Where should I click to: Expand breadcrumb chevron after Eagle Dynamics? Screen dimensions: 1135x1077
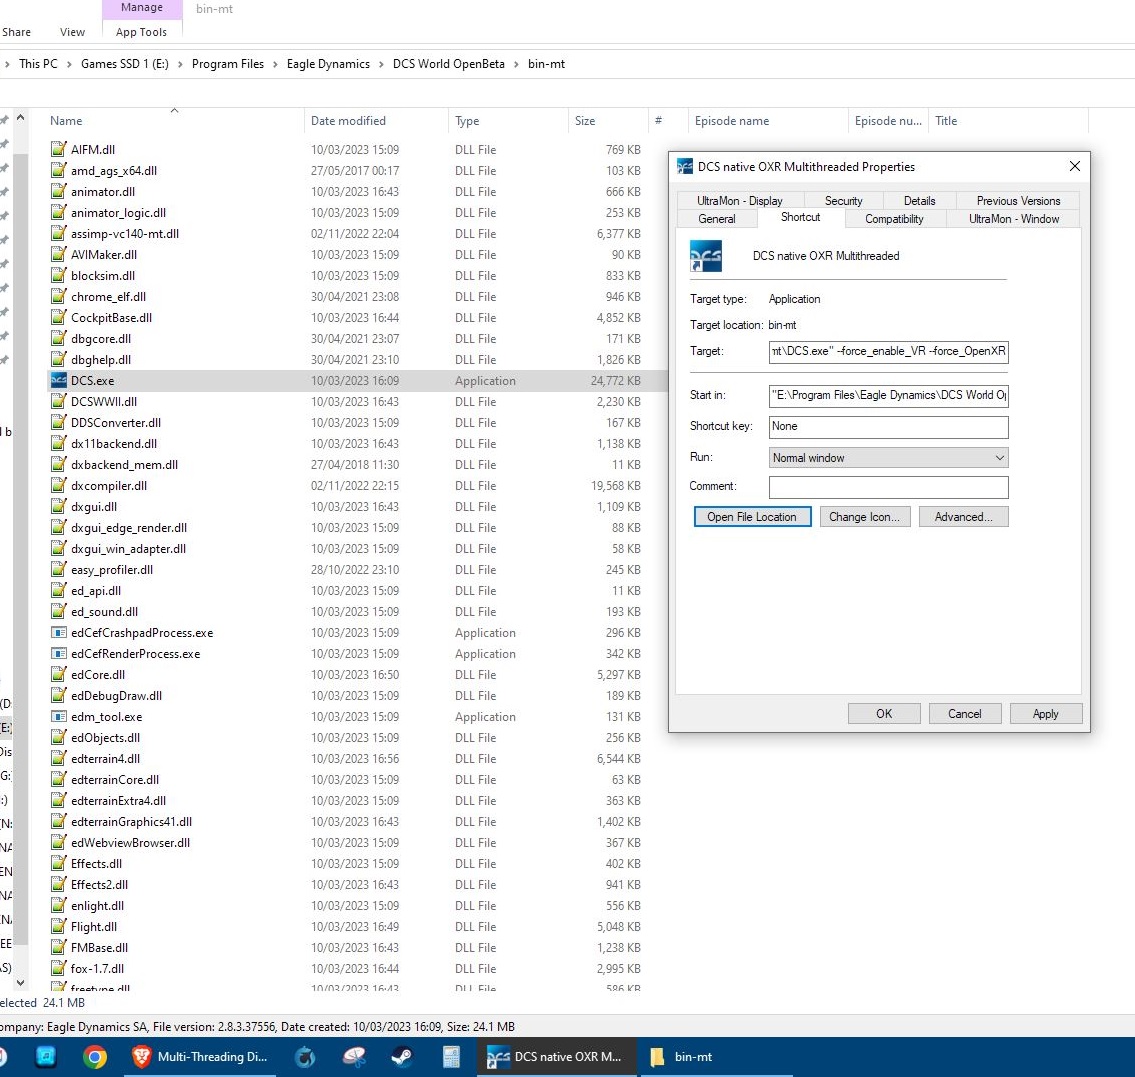[381, 64]
